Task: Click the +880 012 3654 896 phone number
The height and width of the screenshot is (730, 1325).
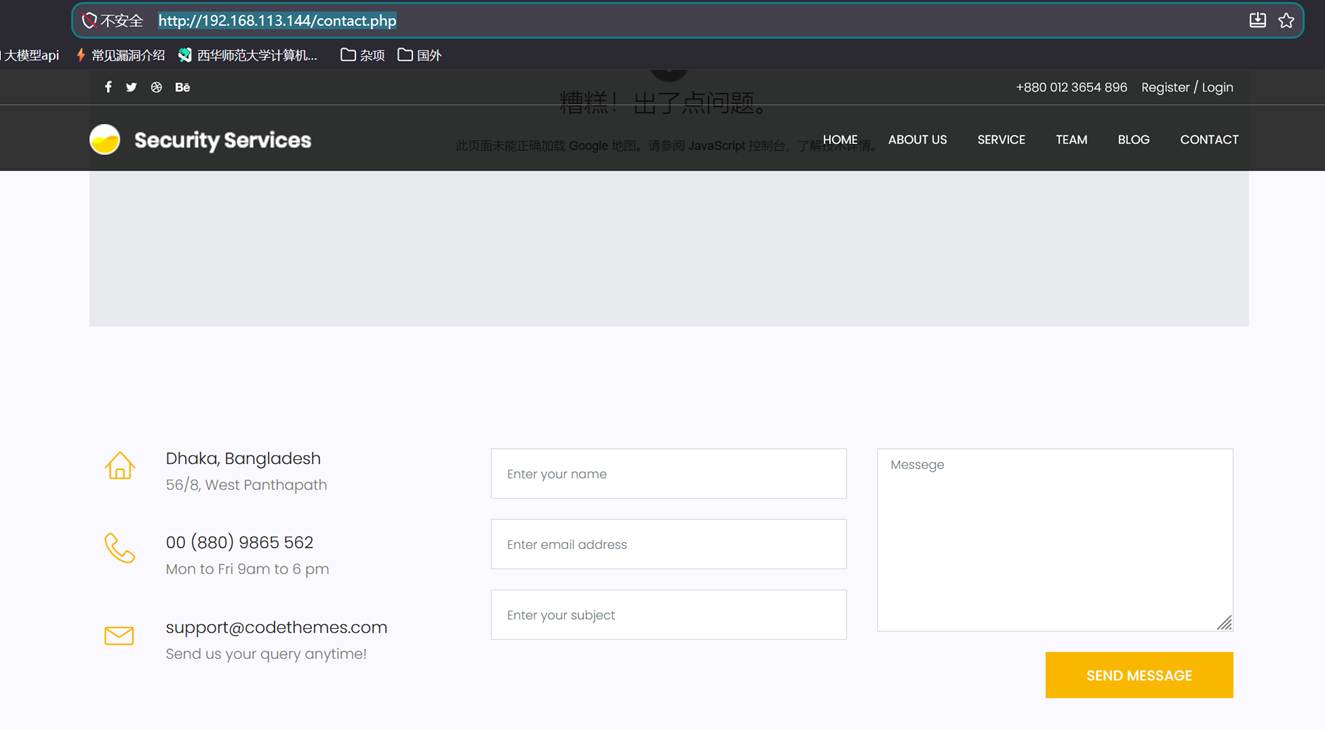Action: 1071,87
